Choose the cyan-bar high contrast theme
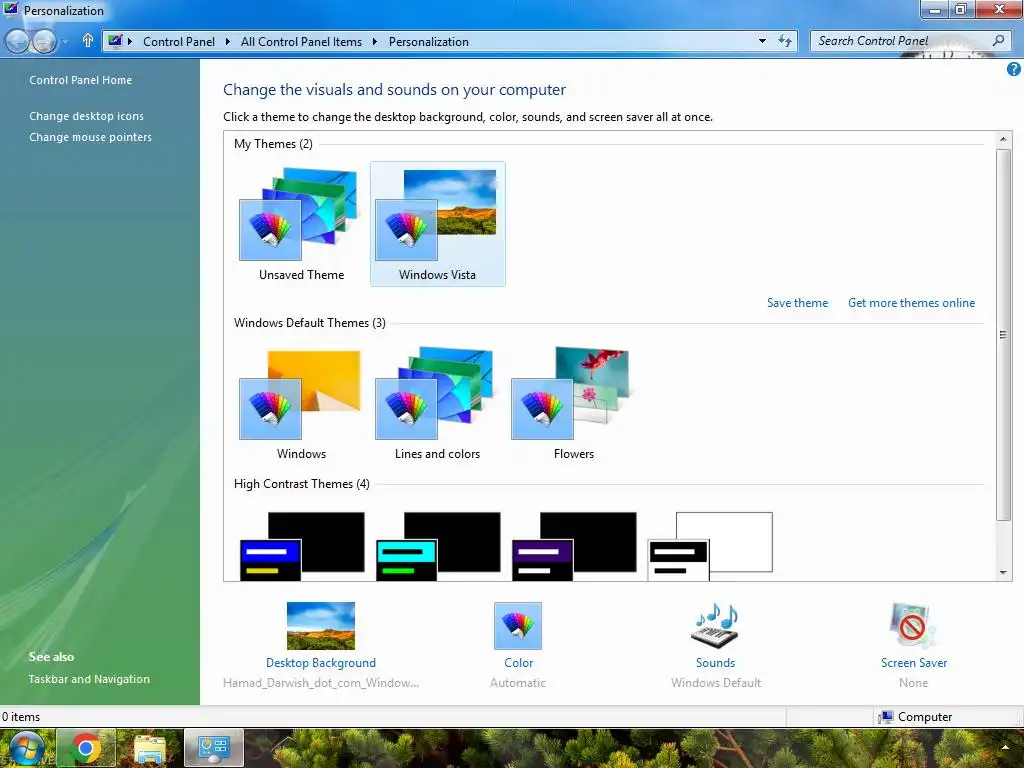 [438, 546]
